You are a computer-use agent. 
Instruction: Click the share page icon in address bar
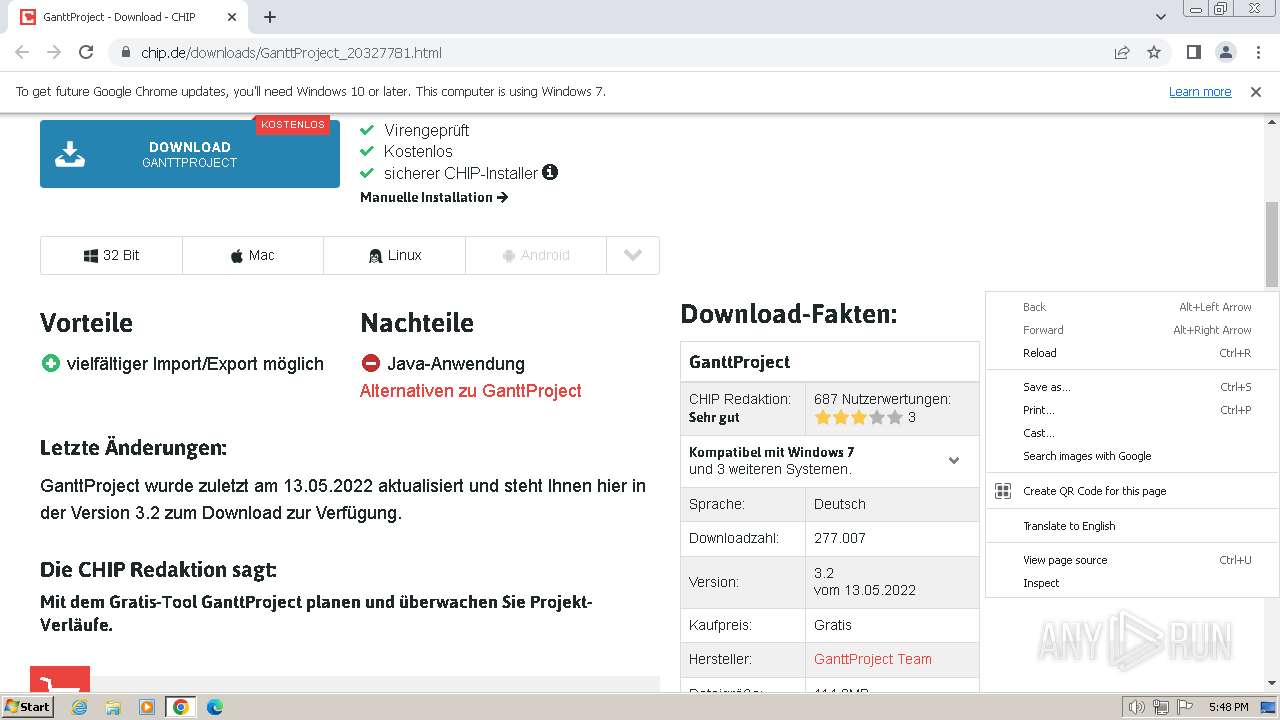1122,52
